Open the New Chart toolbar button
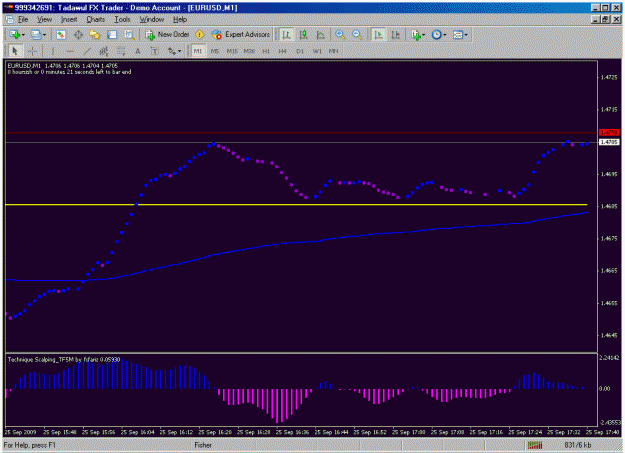 coord(15,35)
